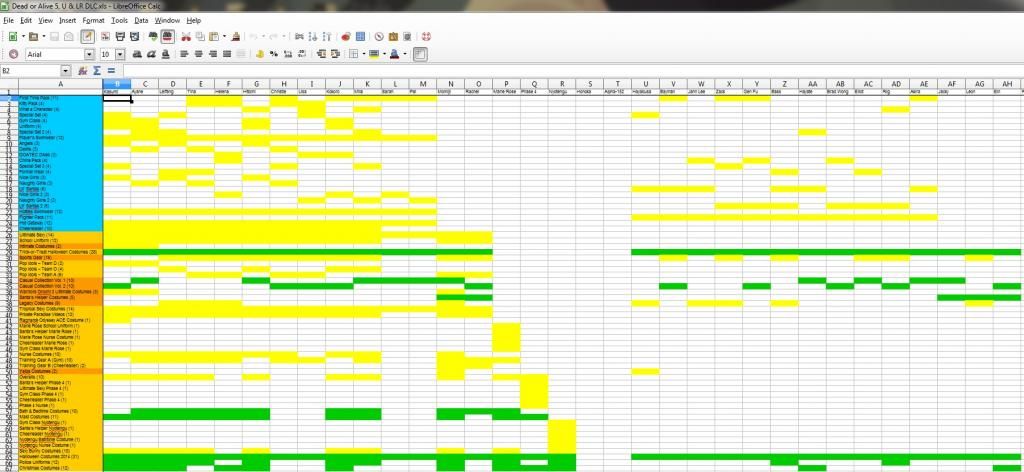This screenshot has height=472, width=1024.
Task: Apply percent number format
Action: click(274, 54)
